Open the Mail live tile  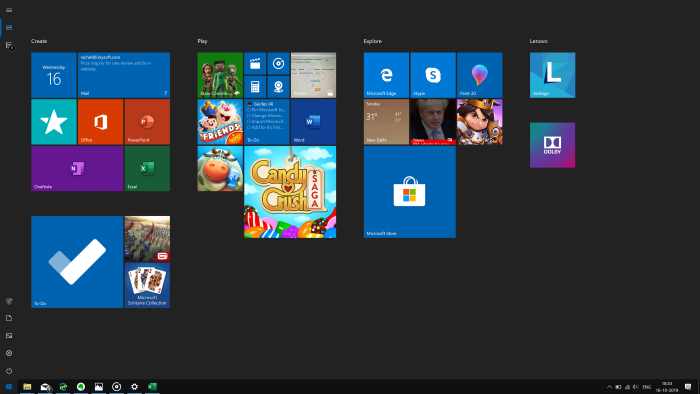pos(124,75)
